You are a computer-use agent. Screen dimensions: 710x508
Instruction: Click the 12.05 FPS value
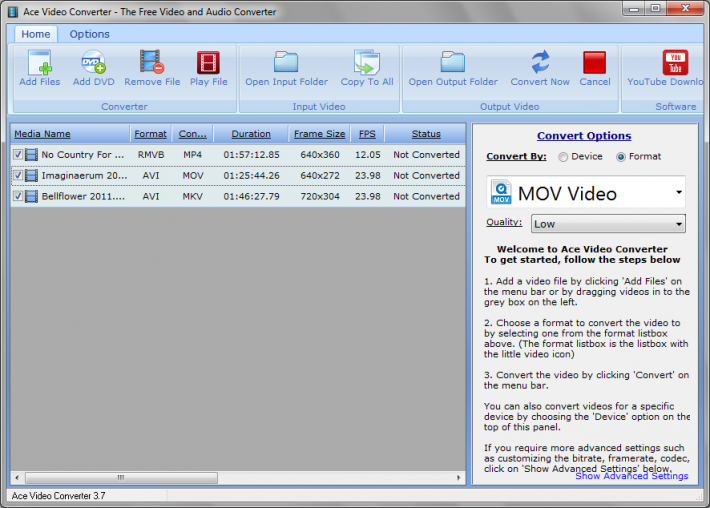[368, 155]
